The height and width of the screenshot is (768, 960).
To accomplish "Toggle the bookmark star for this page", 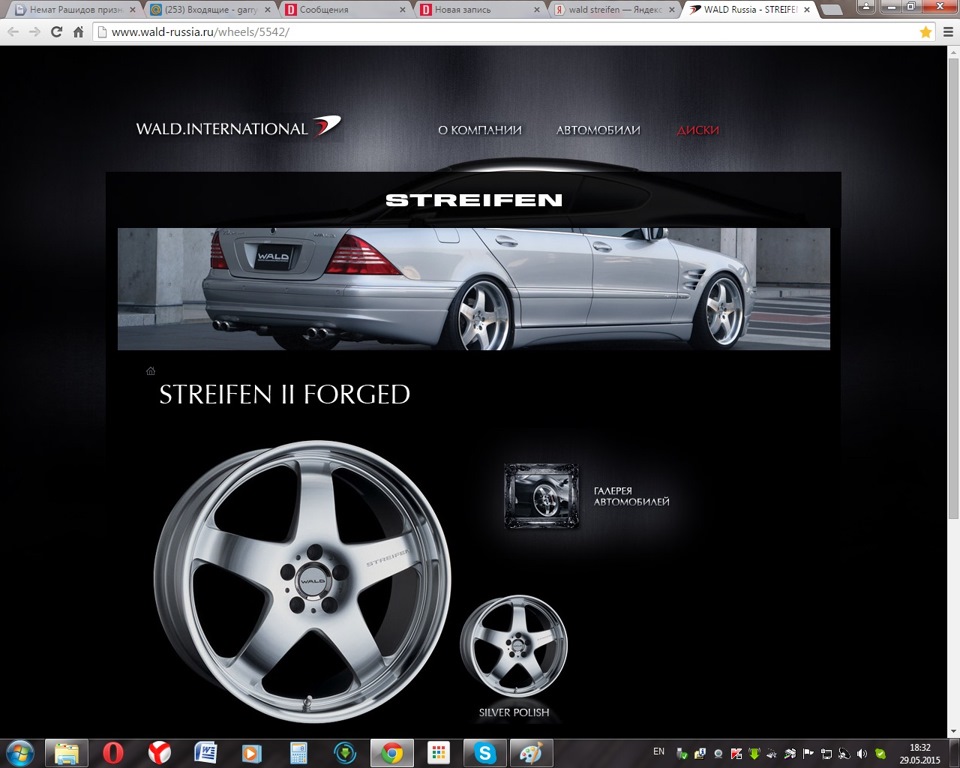I will click(x=926, y=31).
